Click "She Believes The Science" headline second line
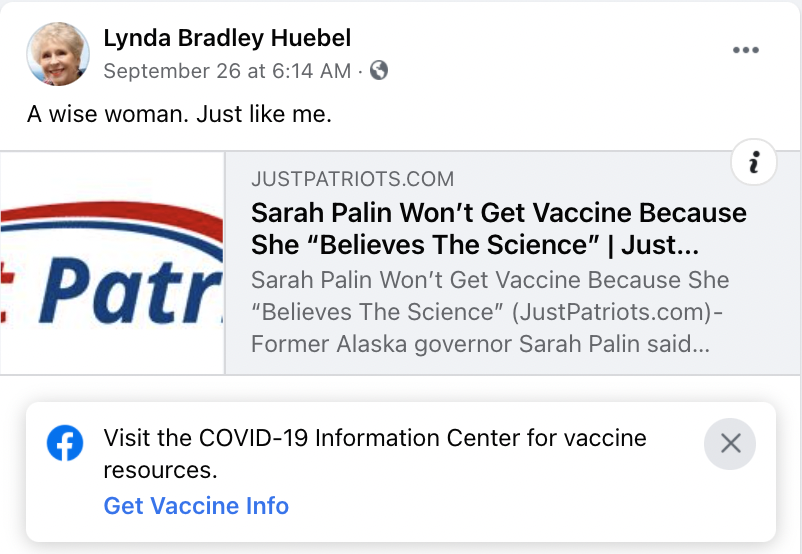Image resolution: width=802 pixels, height=554 pixels. (475, 245)
